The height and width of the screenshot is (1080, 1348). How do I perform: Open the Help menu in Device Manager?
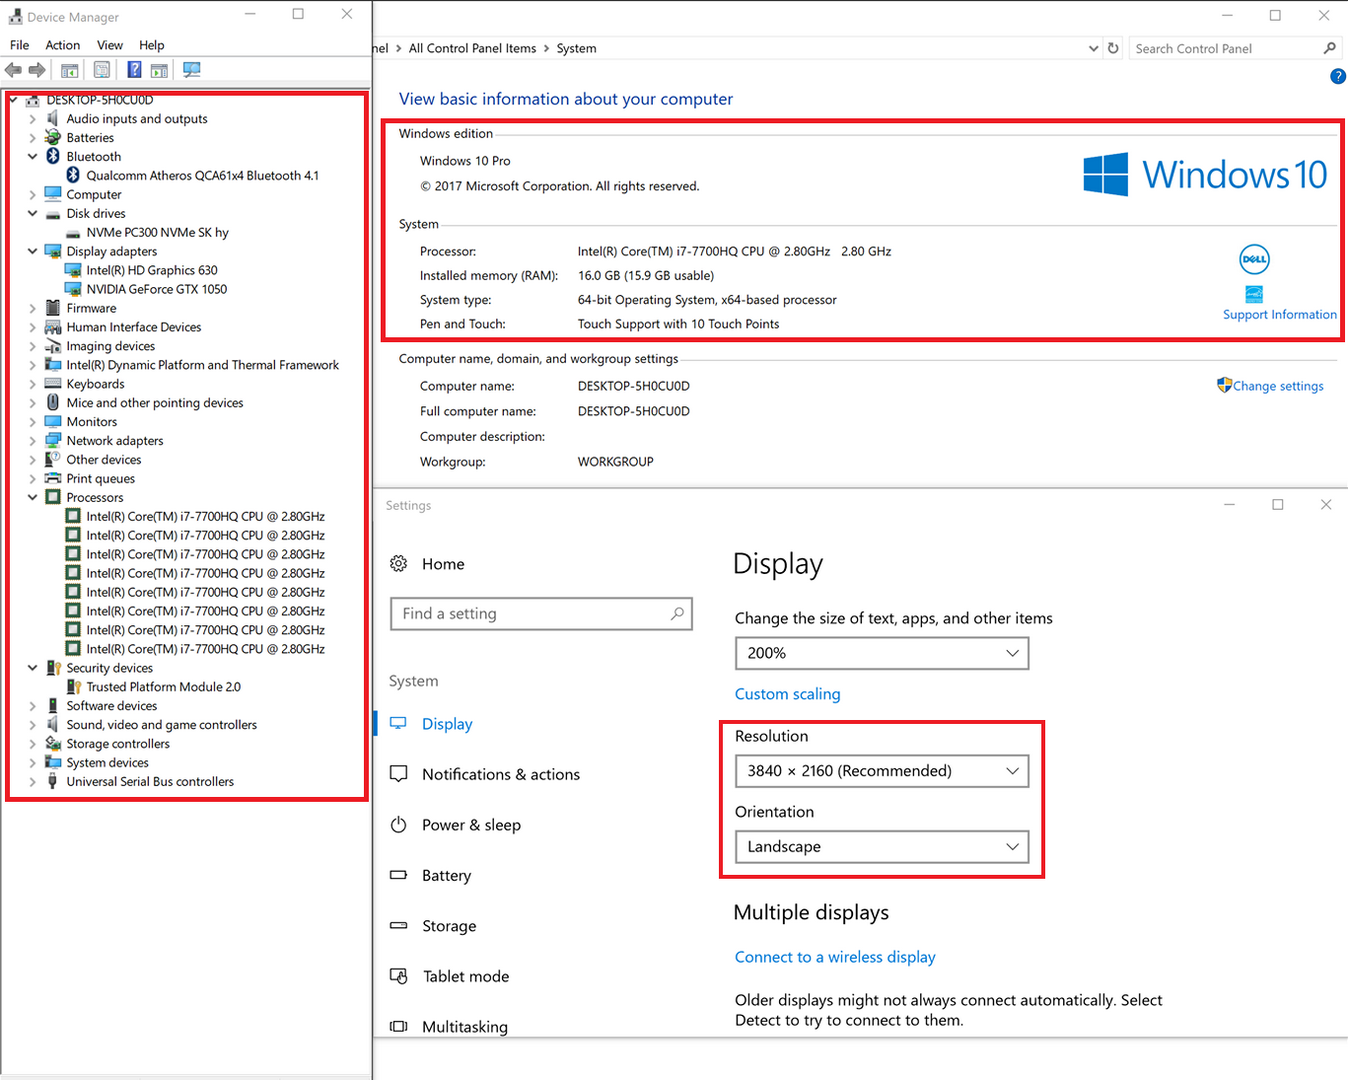click(x=152, y=45)
